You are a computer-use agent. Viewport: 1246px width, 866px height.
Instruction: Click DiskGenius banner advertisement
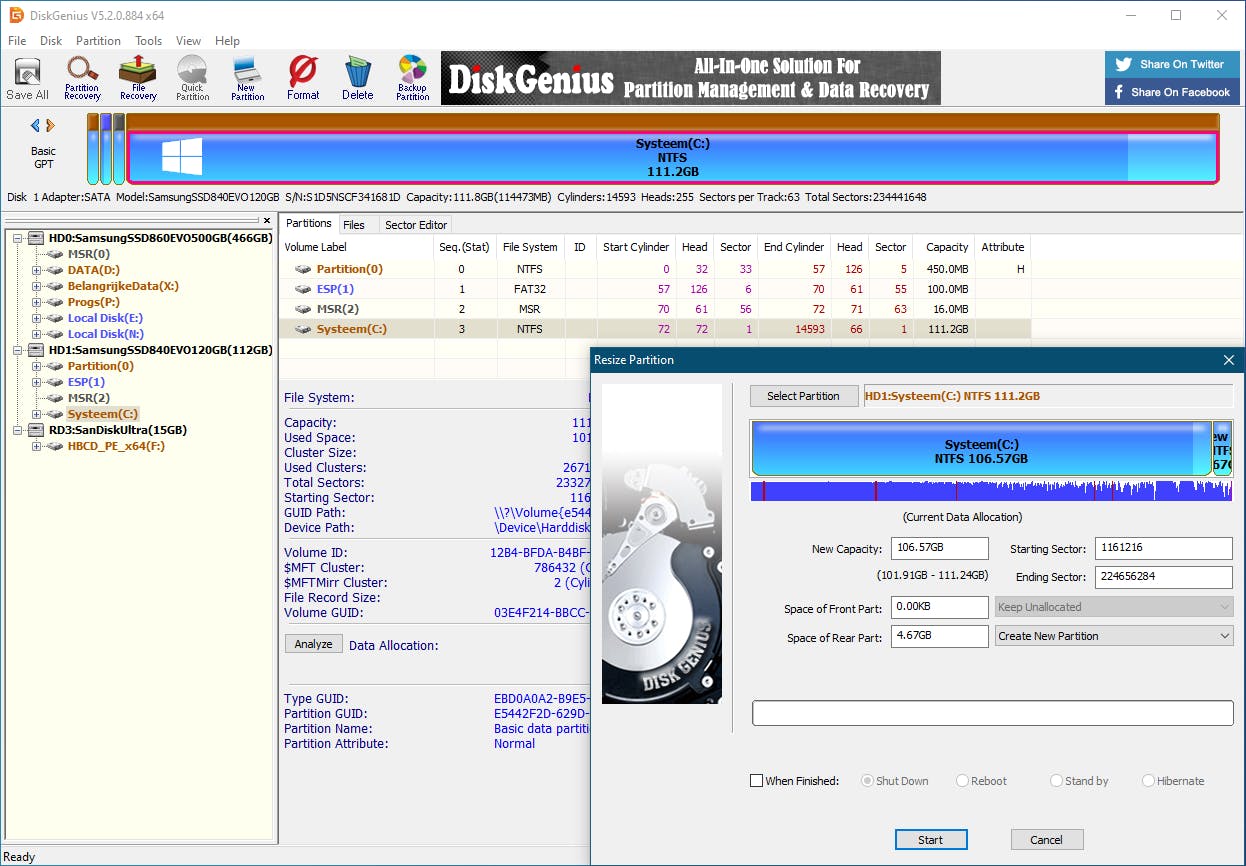pos(691,78)
